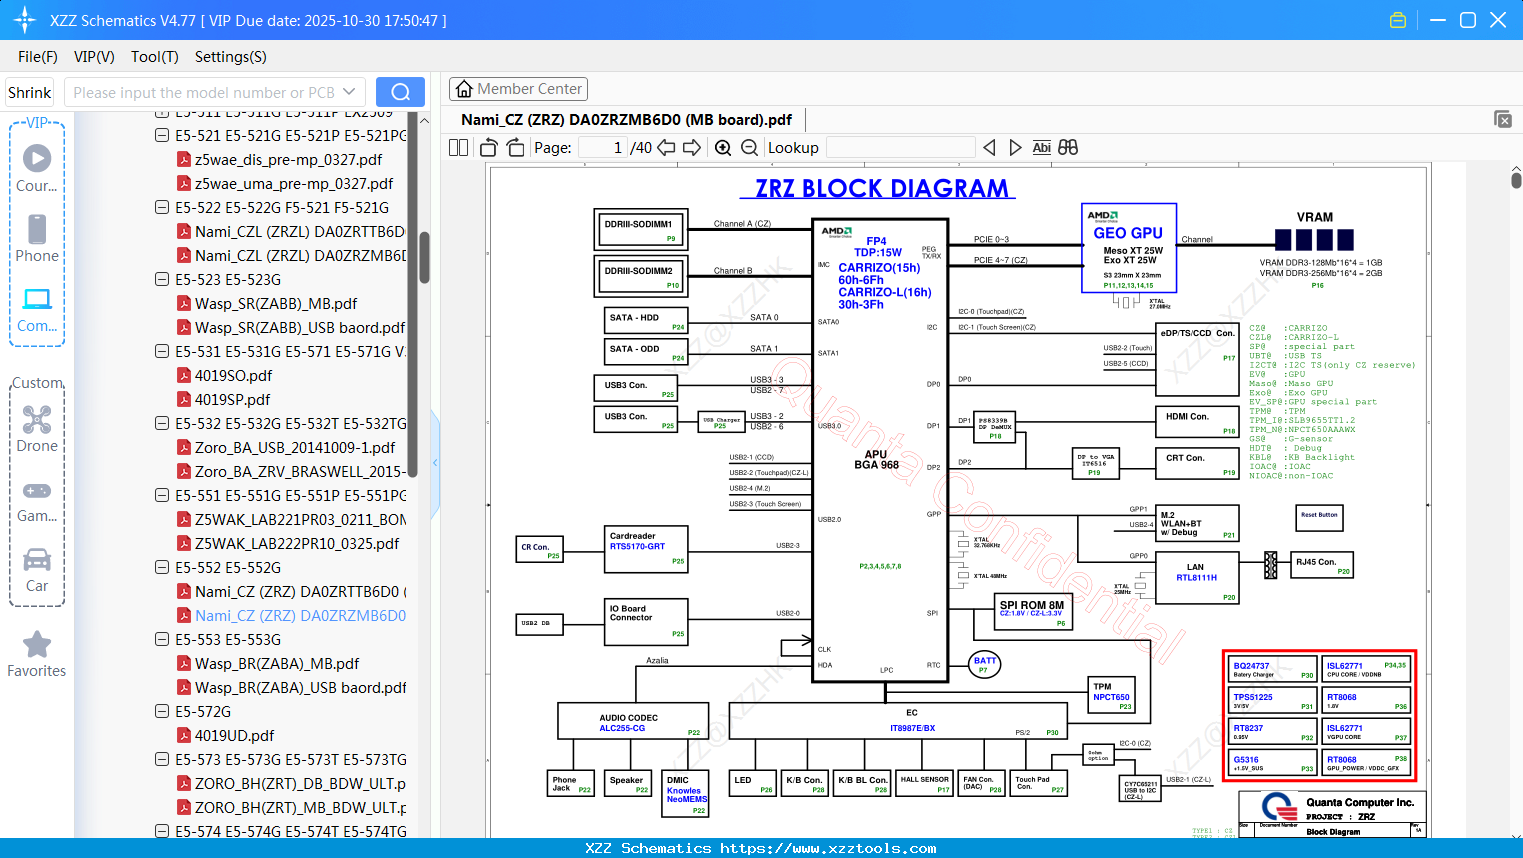The width and height of the screenshot is (1523, 858).
Task: Open the Game console category
Action: (37, 500)
